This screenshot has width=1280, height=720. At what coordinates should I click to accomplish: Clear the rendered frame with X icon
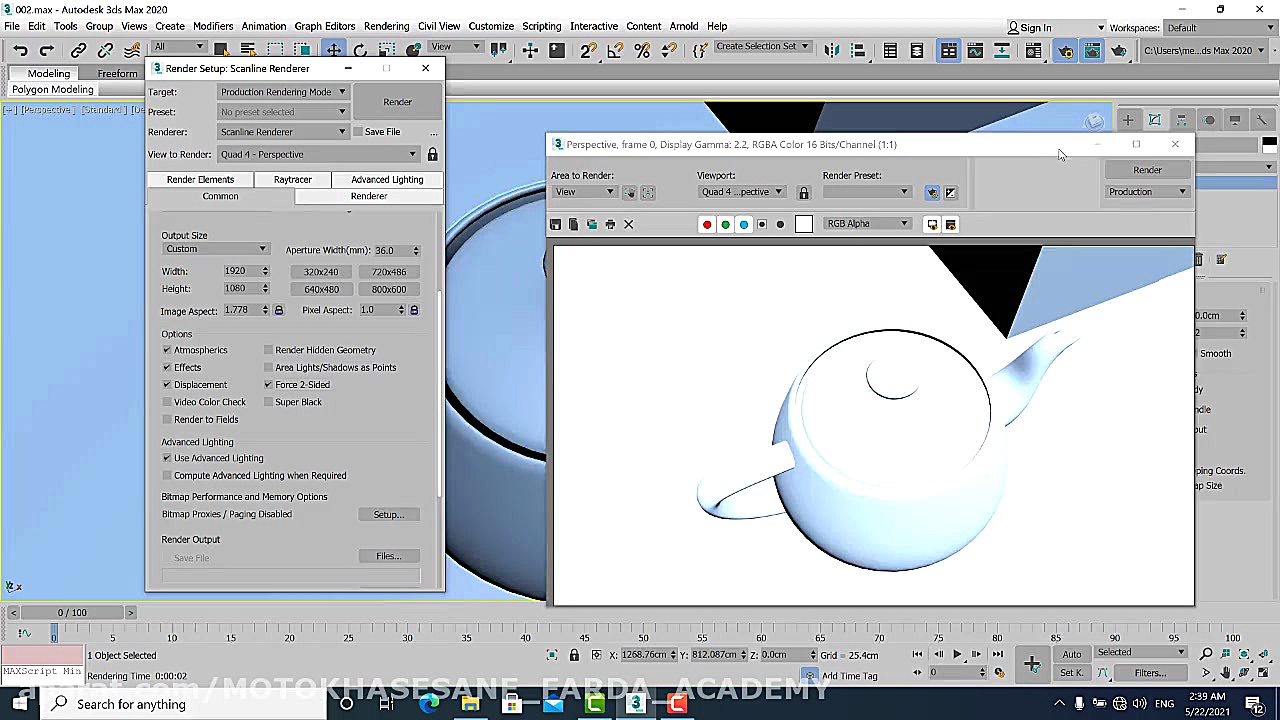click(629, 224)
